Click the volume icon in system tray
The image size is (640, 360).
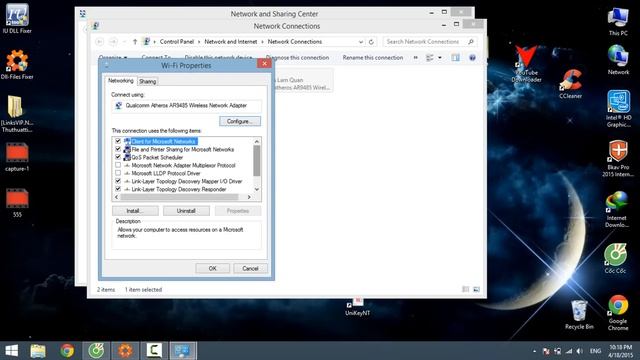[x=579, y=351]
